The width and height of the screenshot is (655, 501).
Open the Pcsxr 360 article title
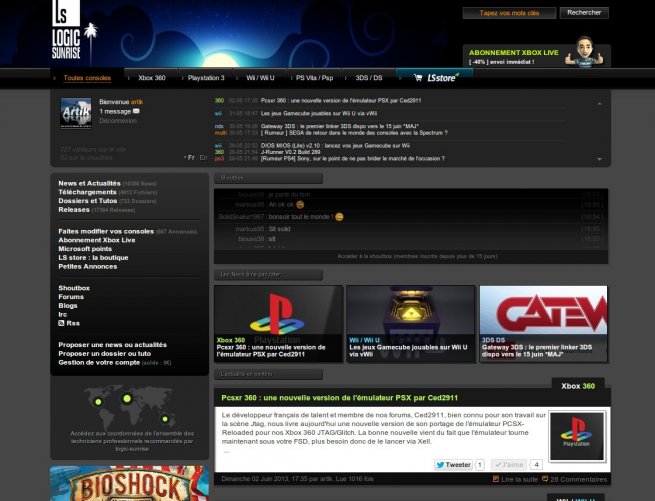coord(340,398)
